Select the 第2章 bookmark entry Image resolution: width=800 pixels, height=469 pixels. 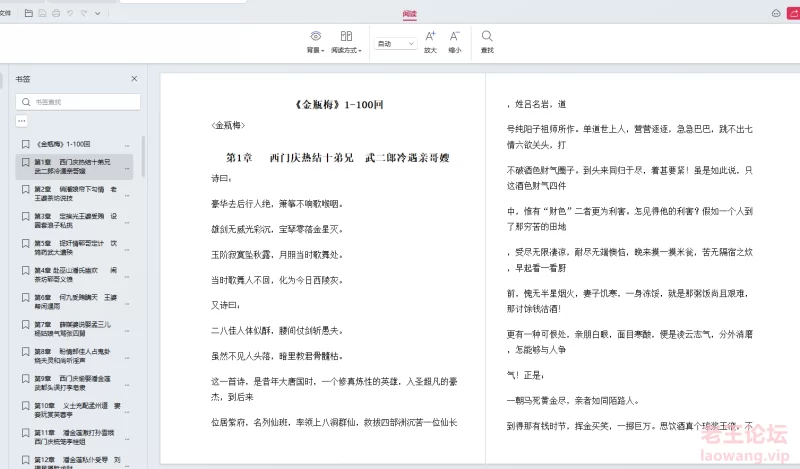pos(74,193)
